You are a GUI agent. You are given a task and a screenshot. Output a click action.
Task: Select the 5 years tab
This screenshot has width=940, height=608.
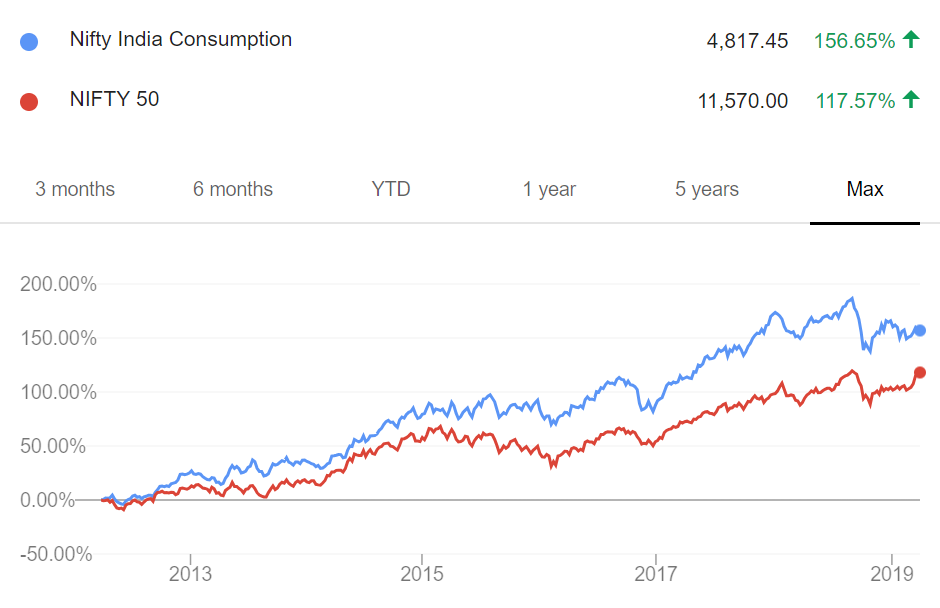tap(707, 189)
